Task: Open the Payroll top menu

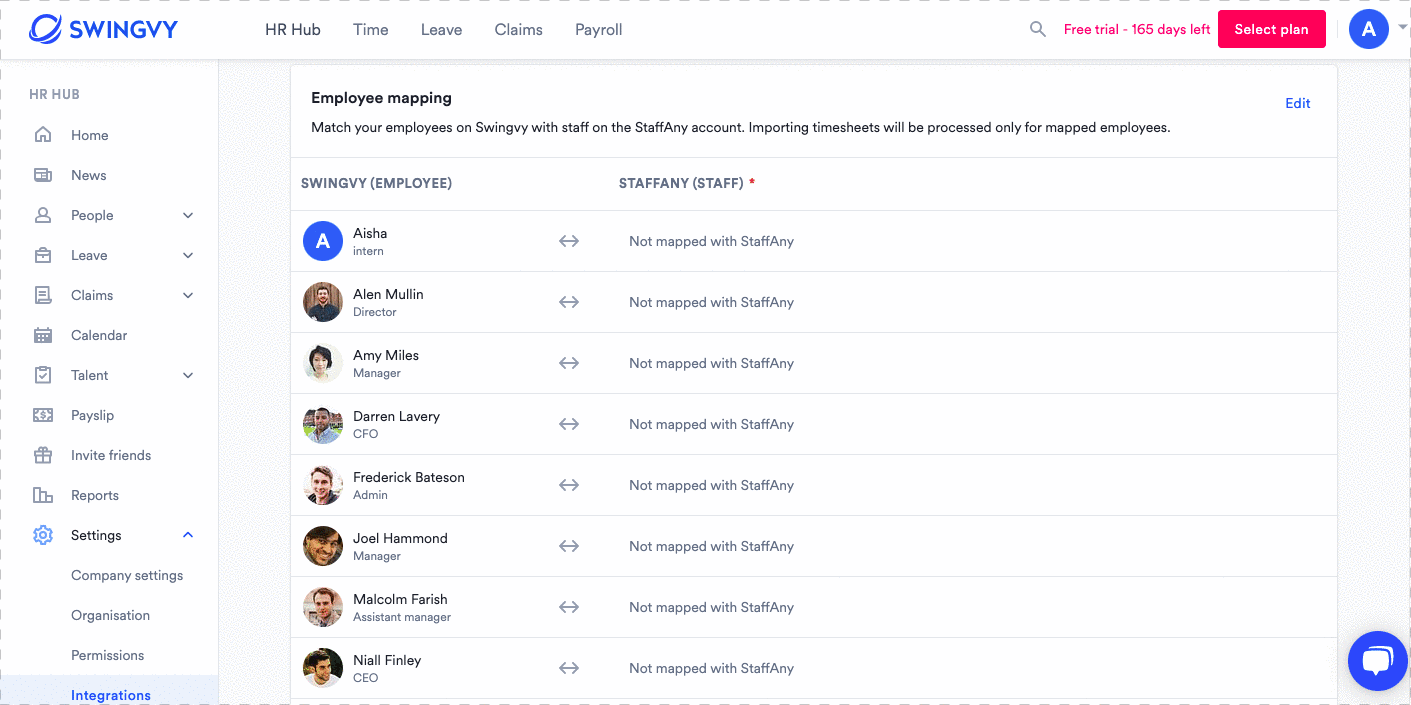Action: tap(599, 29)
